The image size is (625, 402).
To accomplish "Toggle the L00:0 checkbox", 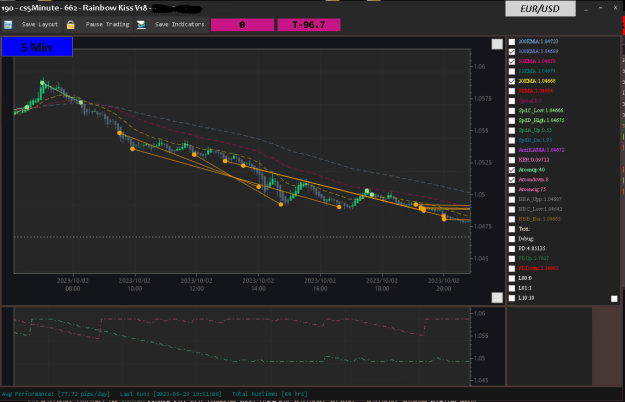I will tap(512, 278).
